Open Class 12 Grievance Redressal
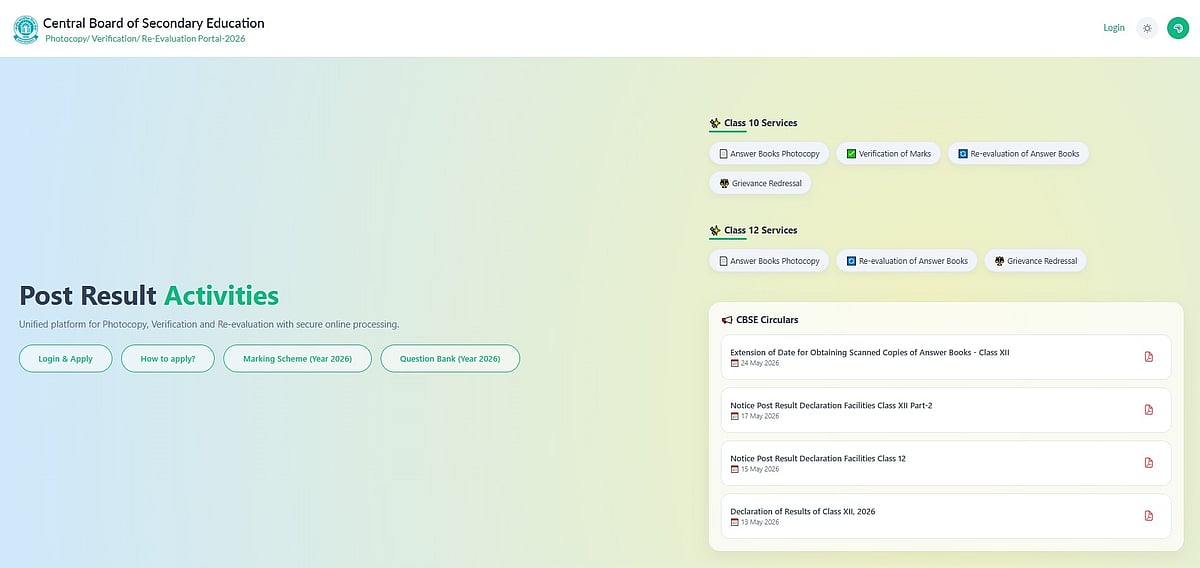This screenshot has width=1200, height=568. [x=1035, y=261]
